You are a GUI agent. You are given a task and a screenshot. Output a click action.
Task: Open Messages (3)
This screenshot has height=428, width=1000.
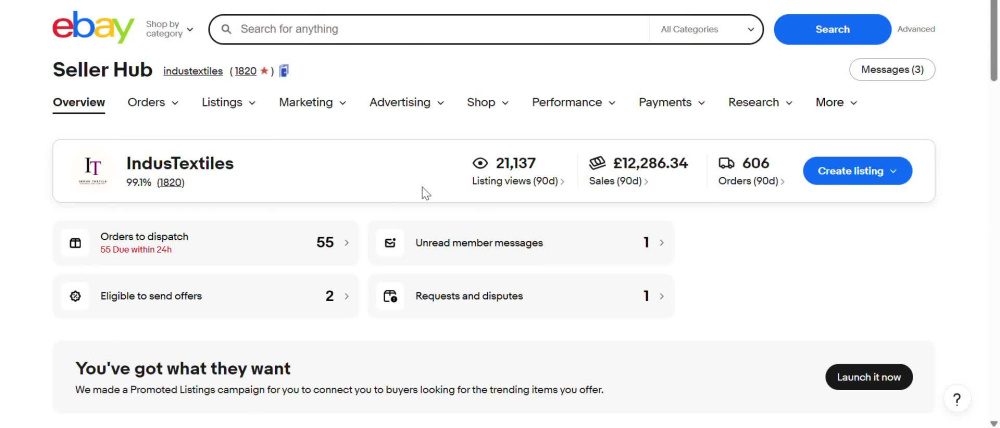click(x=892, y=70)
